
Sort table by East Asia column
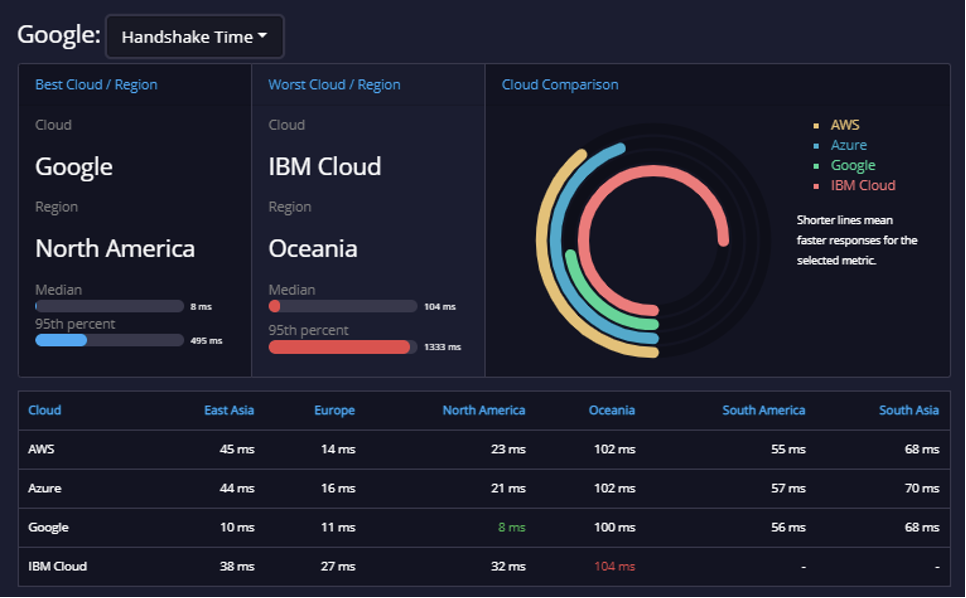[x=229, y=410]
